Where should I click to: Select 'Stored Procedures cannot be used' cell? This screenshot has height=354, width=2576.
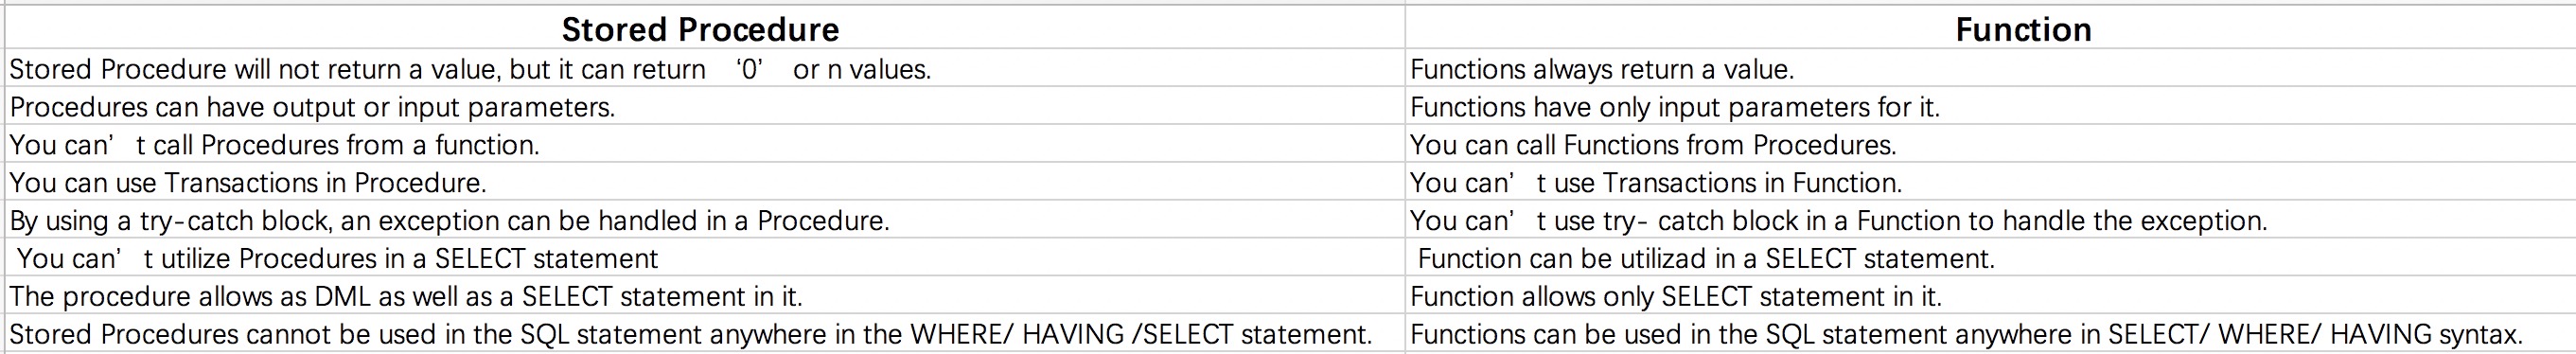tap(704, 334)
